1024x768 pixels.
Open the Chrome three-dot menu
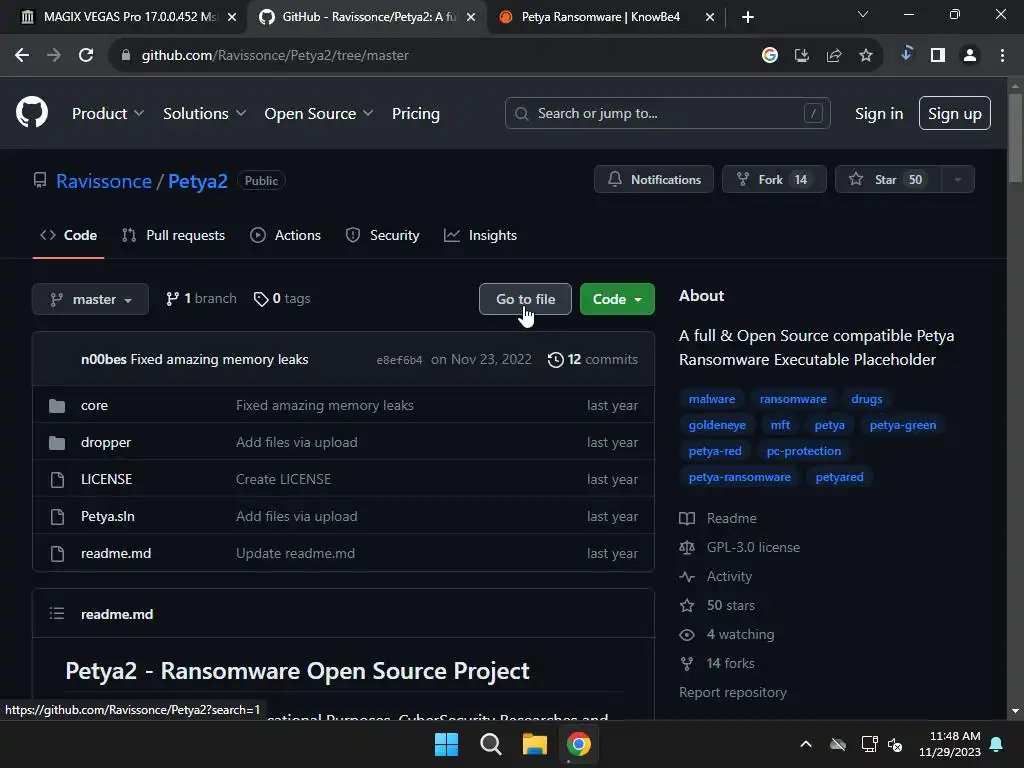1002,56
